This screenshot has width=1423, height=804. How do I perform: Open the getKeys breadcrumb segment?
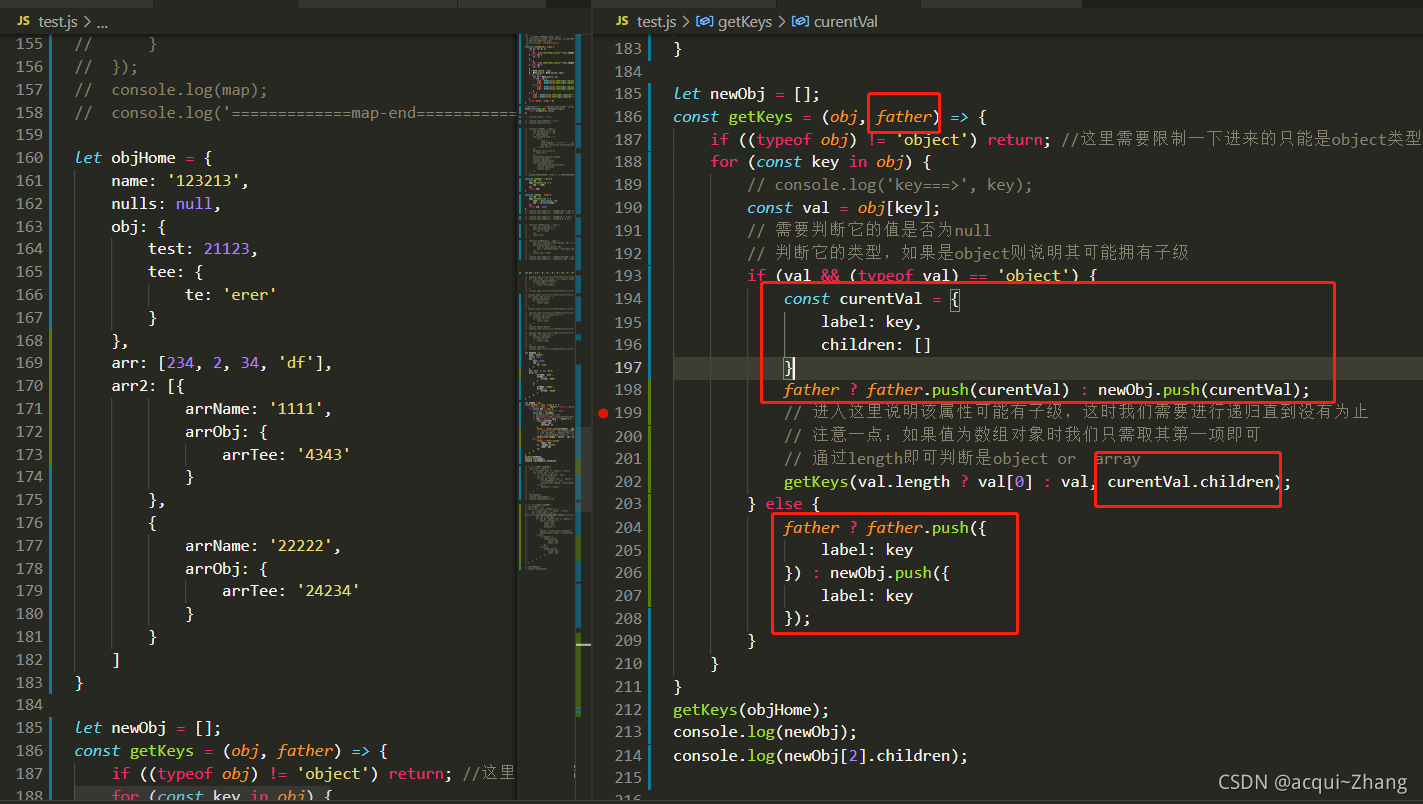[x=744, y=21]
